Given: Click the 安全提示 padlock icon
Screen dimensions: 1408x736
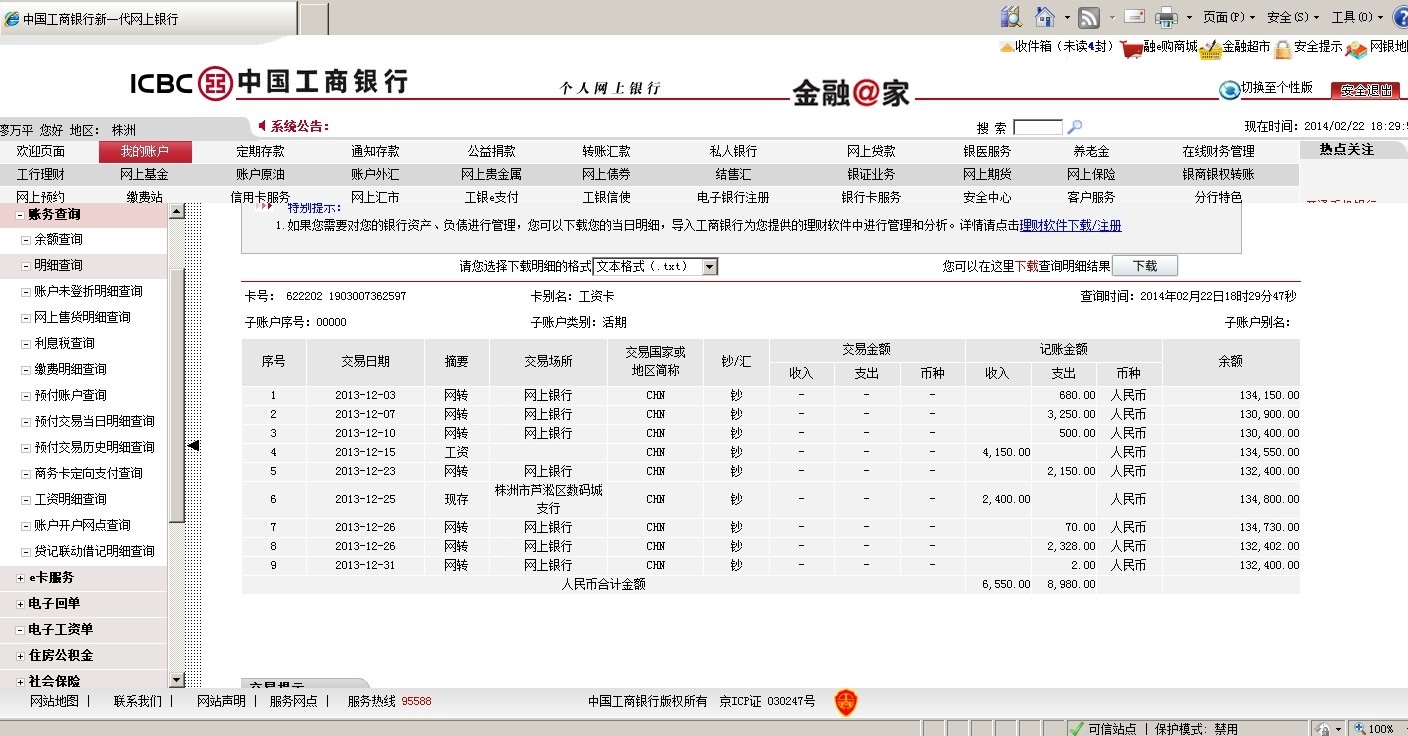Looking at the screenshot, I should [1282, 49].
